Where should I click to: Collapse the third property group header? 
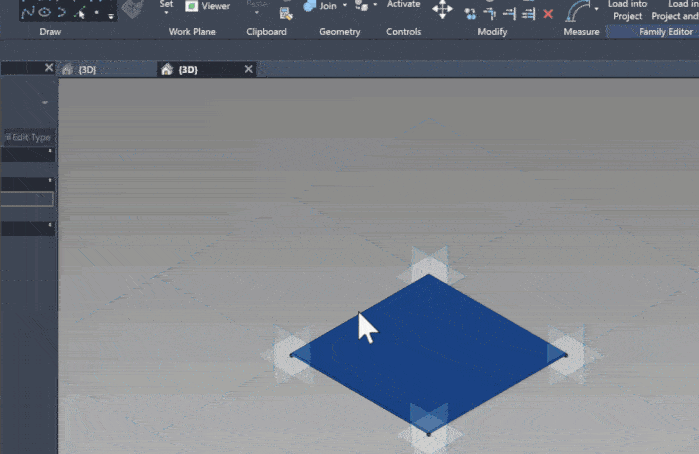50,225
